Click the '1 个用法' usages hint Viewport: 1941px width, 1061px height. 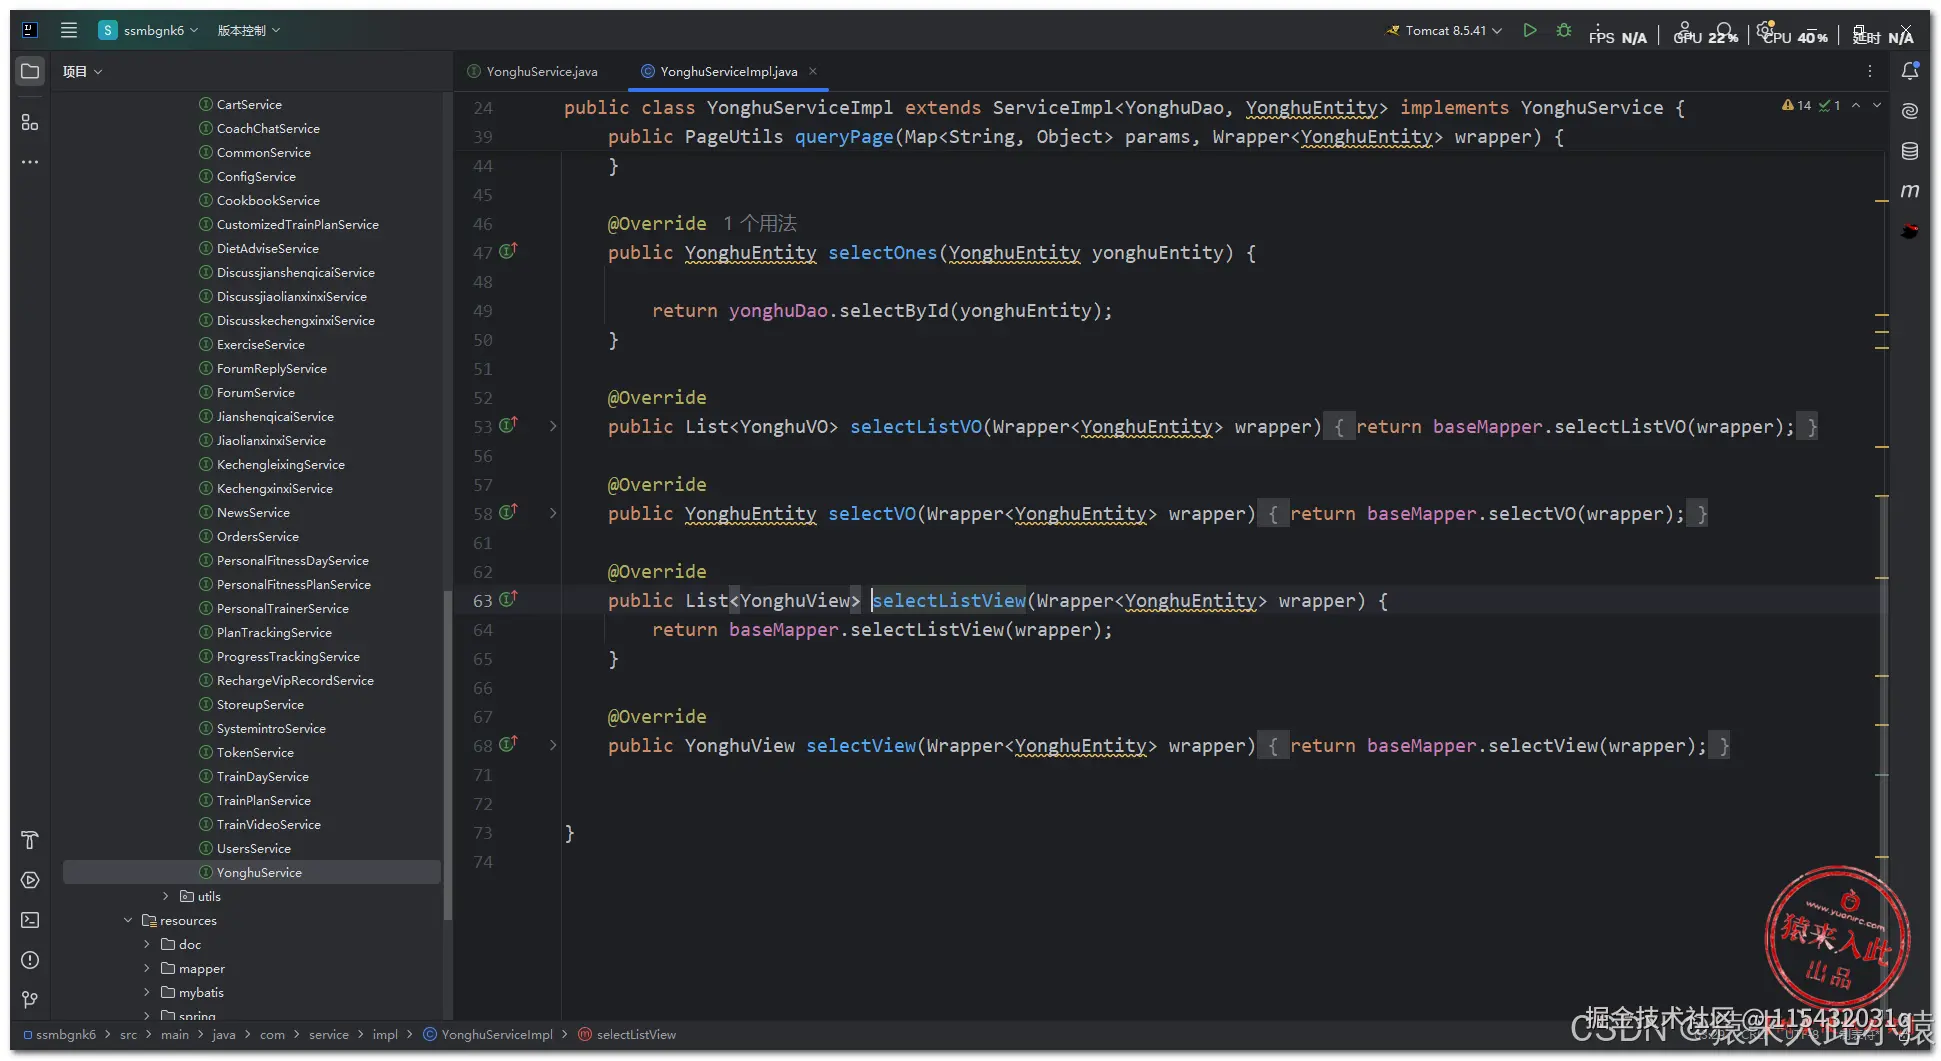pyautogui.click(x=760, y=223)
